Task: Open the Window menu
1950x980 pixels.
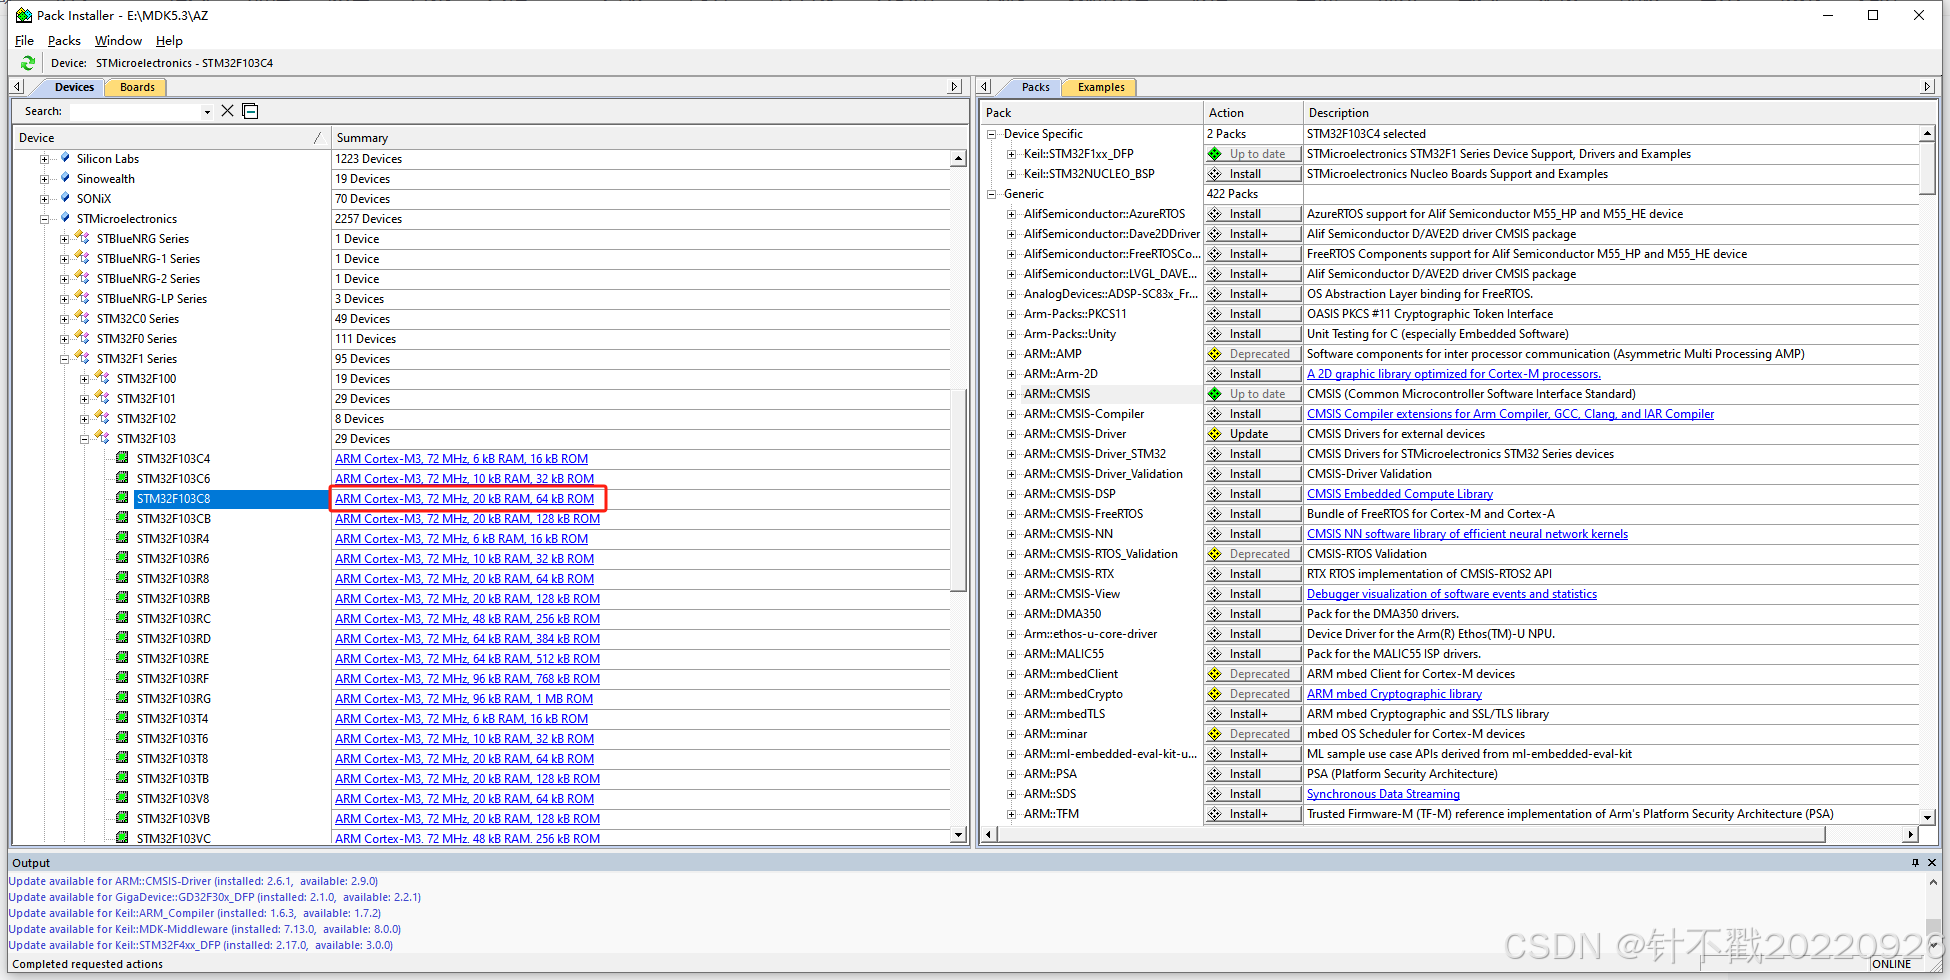Action: pos(118,41)
